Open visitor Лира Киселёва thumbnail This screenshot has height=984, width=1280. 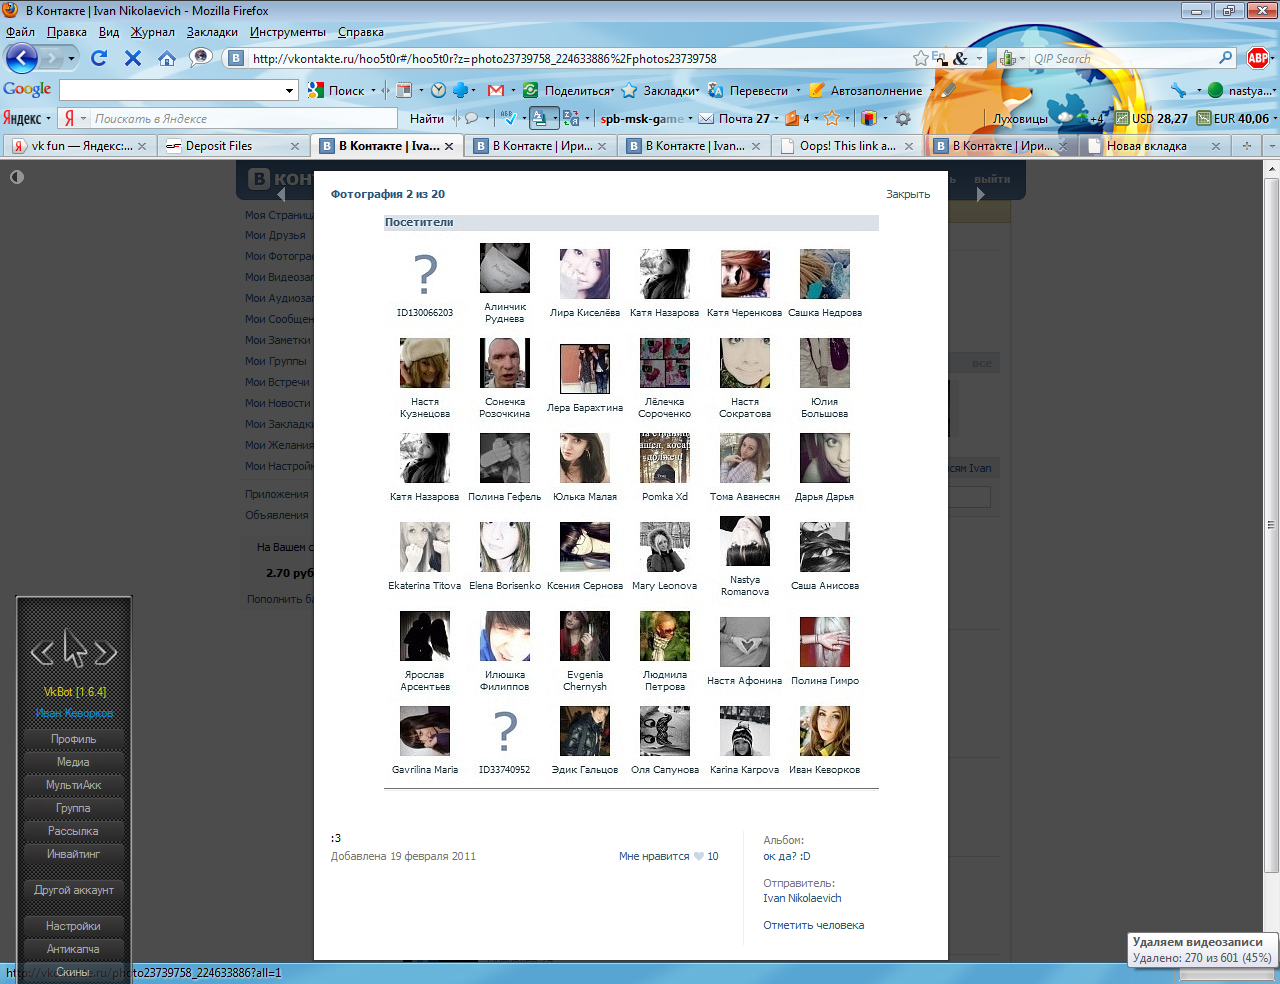point(585,274)
